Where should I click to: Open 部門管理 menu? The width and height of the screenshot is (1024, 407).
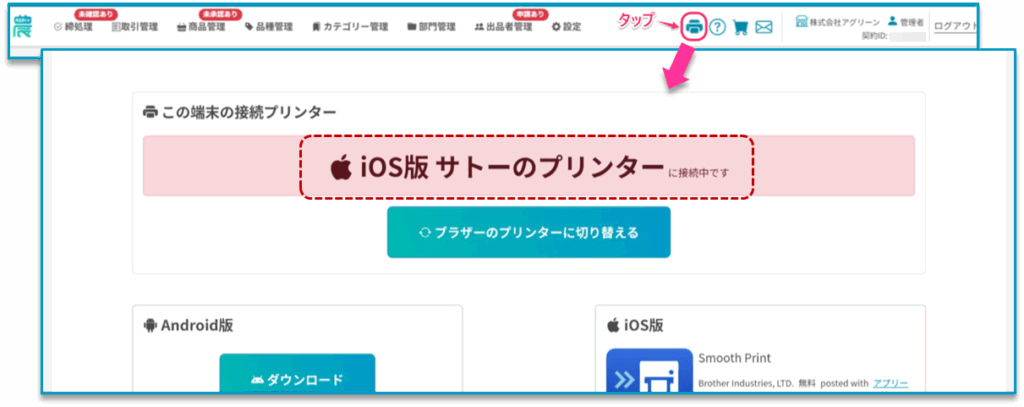coord(431,27)
